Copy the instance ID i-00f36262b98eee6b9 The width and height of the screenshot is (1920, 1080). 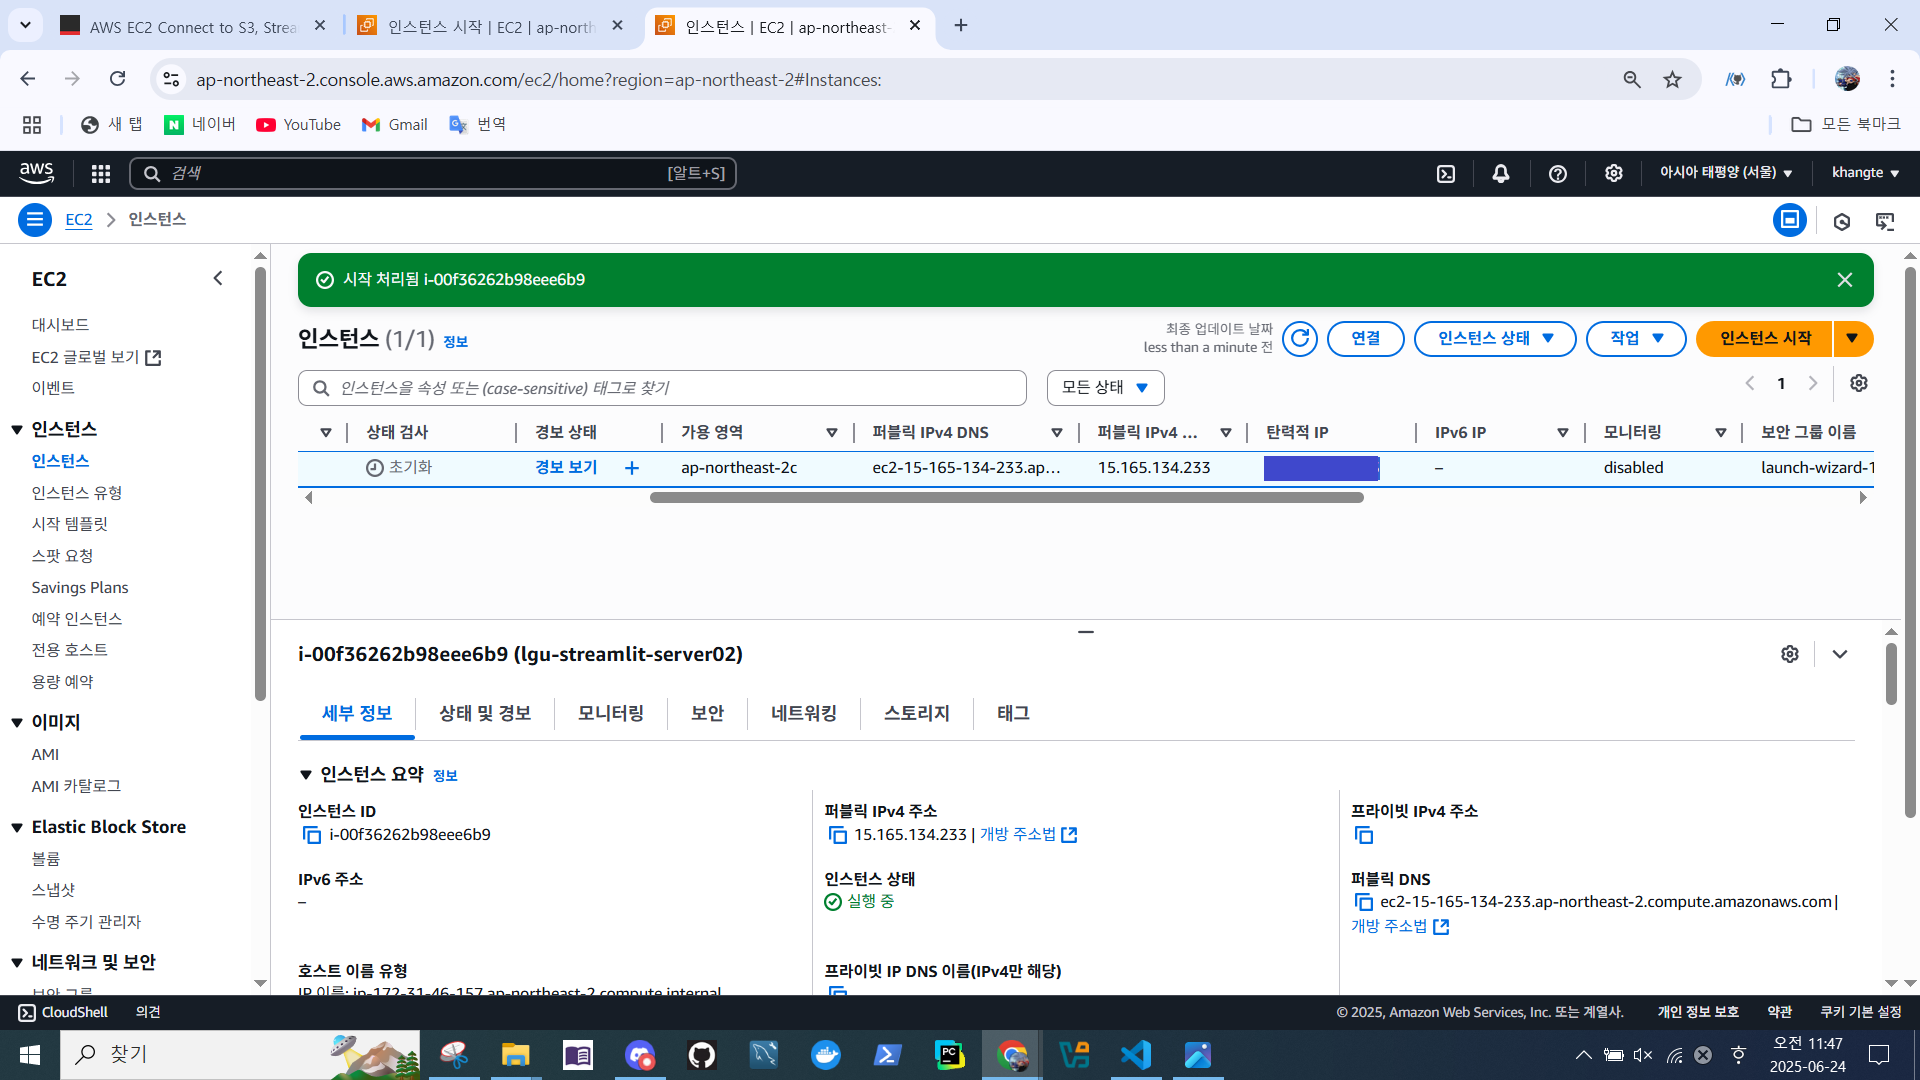coord(312,835)
